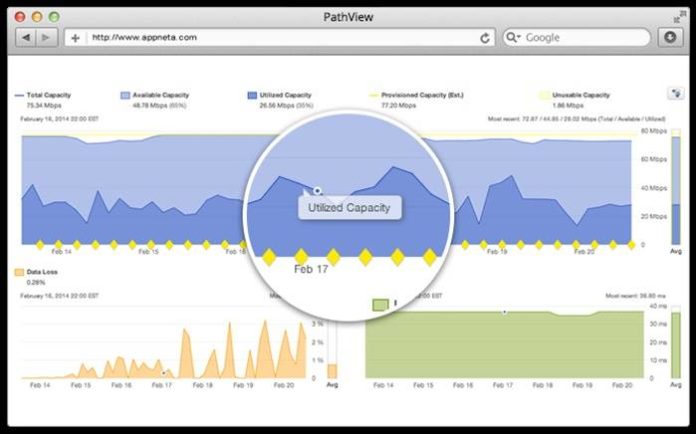
Task: Toggle the Total Capacity legend series
Action: click(43, 95)
